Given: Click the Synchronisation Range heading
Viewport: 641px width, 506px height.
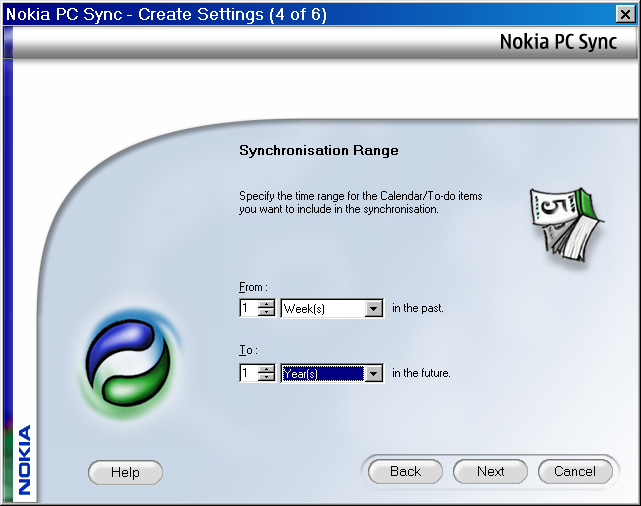Looking at the screenshot, I should click(318, 150).
